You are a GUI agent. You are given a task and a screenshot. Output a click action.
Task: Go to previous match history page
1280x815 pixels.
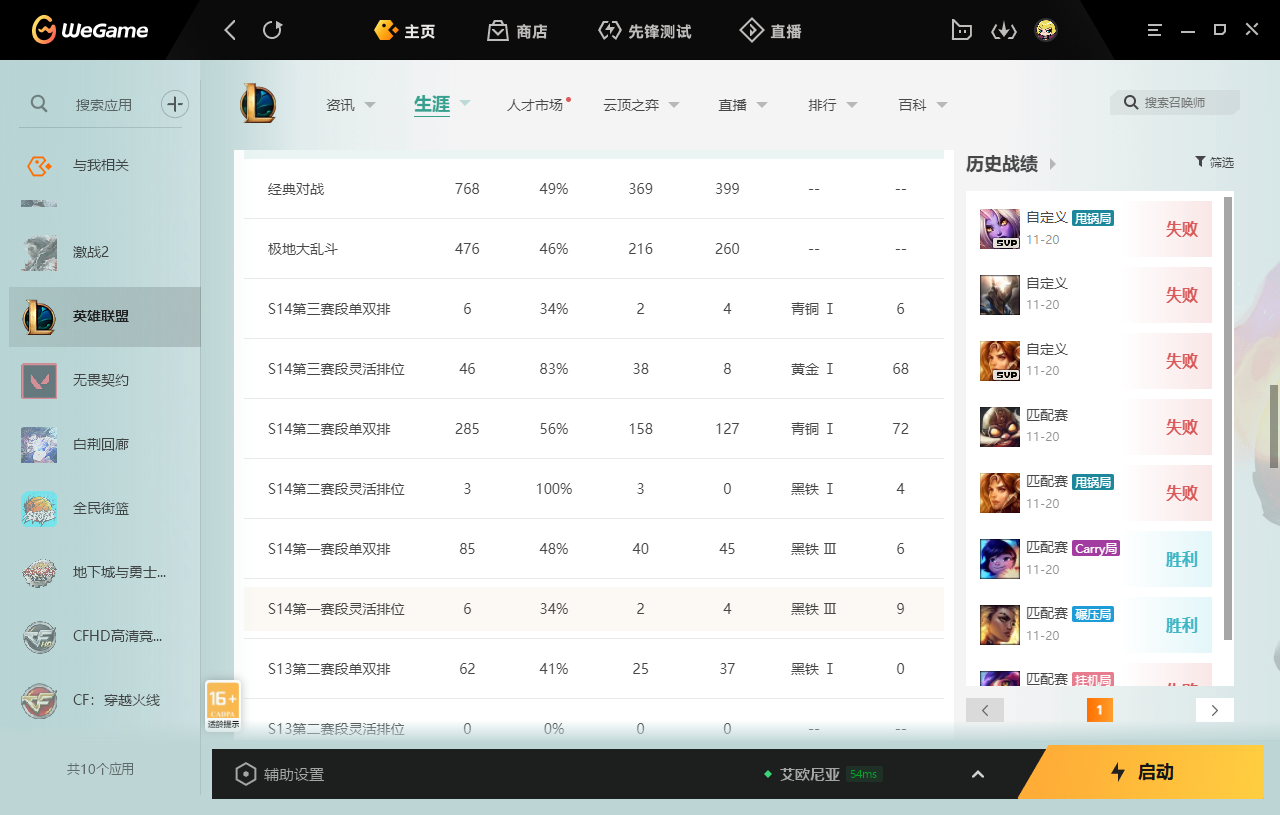click(x=985, y=710)
